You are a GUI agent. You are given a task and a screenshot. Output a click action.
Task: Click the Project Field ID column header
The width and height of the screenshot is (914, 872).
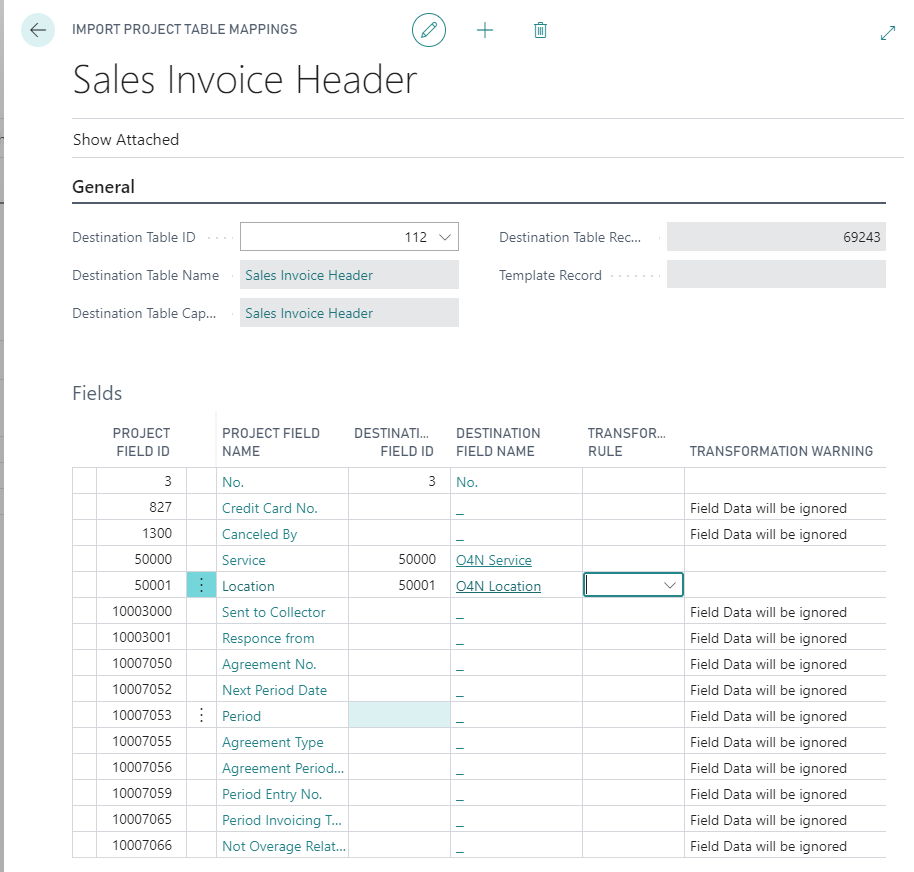pos(141,442)
